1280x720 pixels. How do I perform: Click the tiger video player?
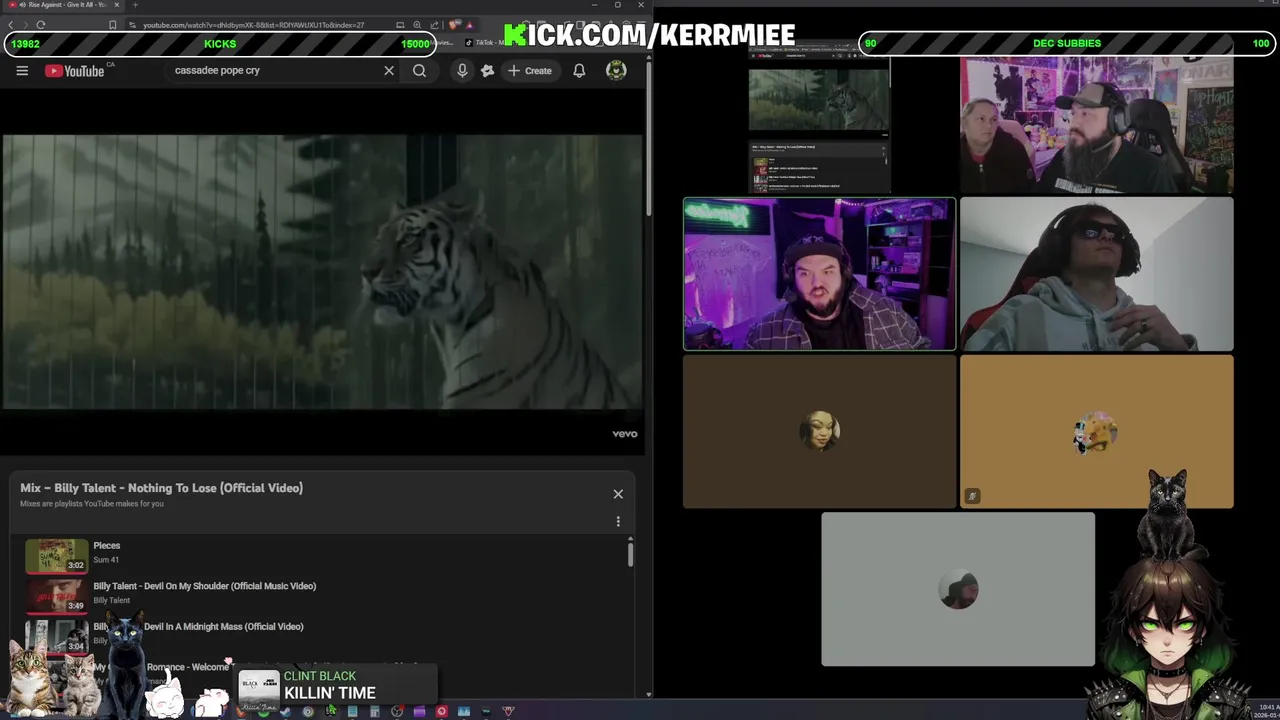point(322,272)
